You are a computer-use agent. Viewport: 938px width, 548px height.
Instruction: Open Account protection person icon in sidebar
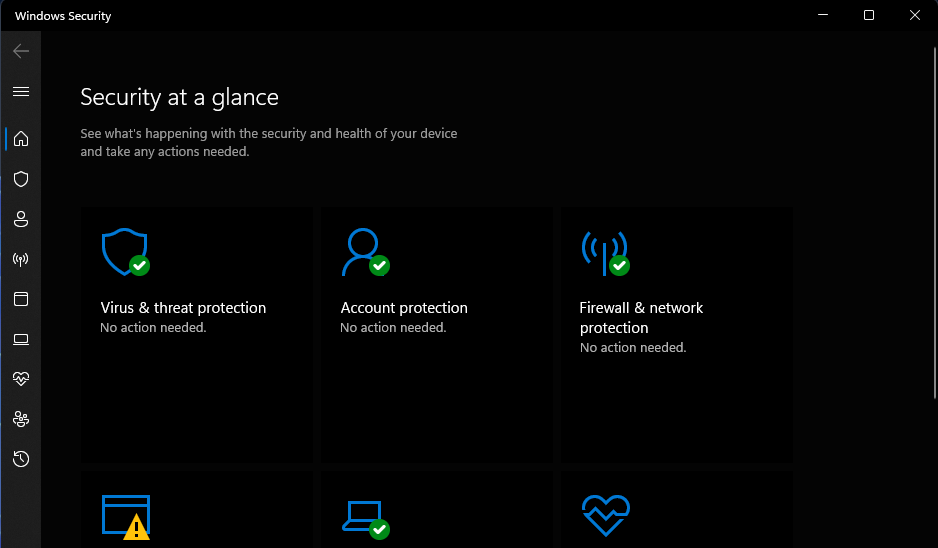pyautogui.click(x=20, y=219)
